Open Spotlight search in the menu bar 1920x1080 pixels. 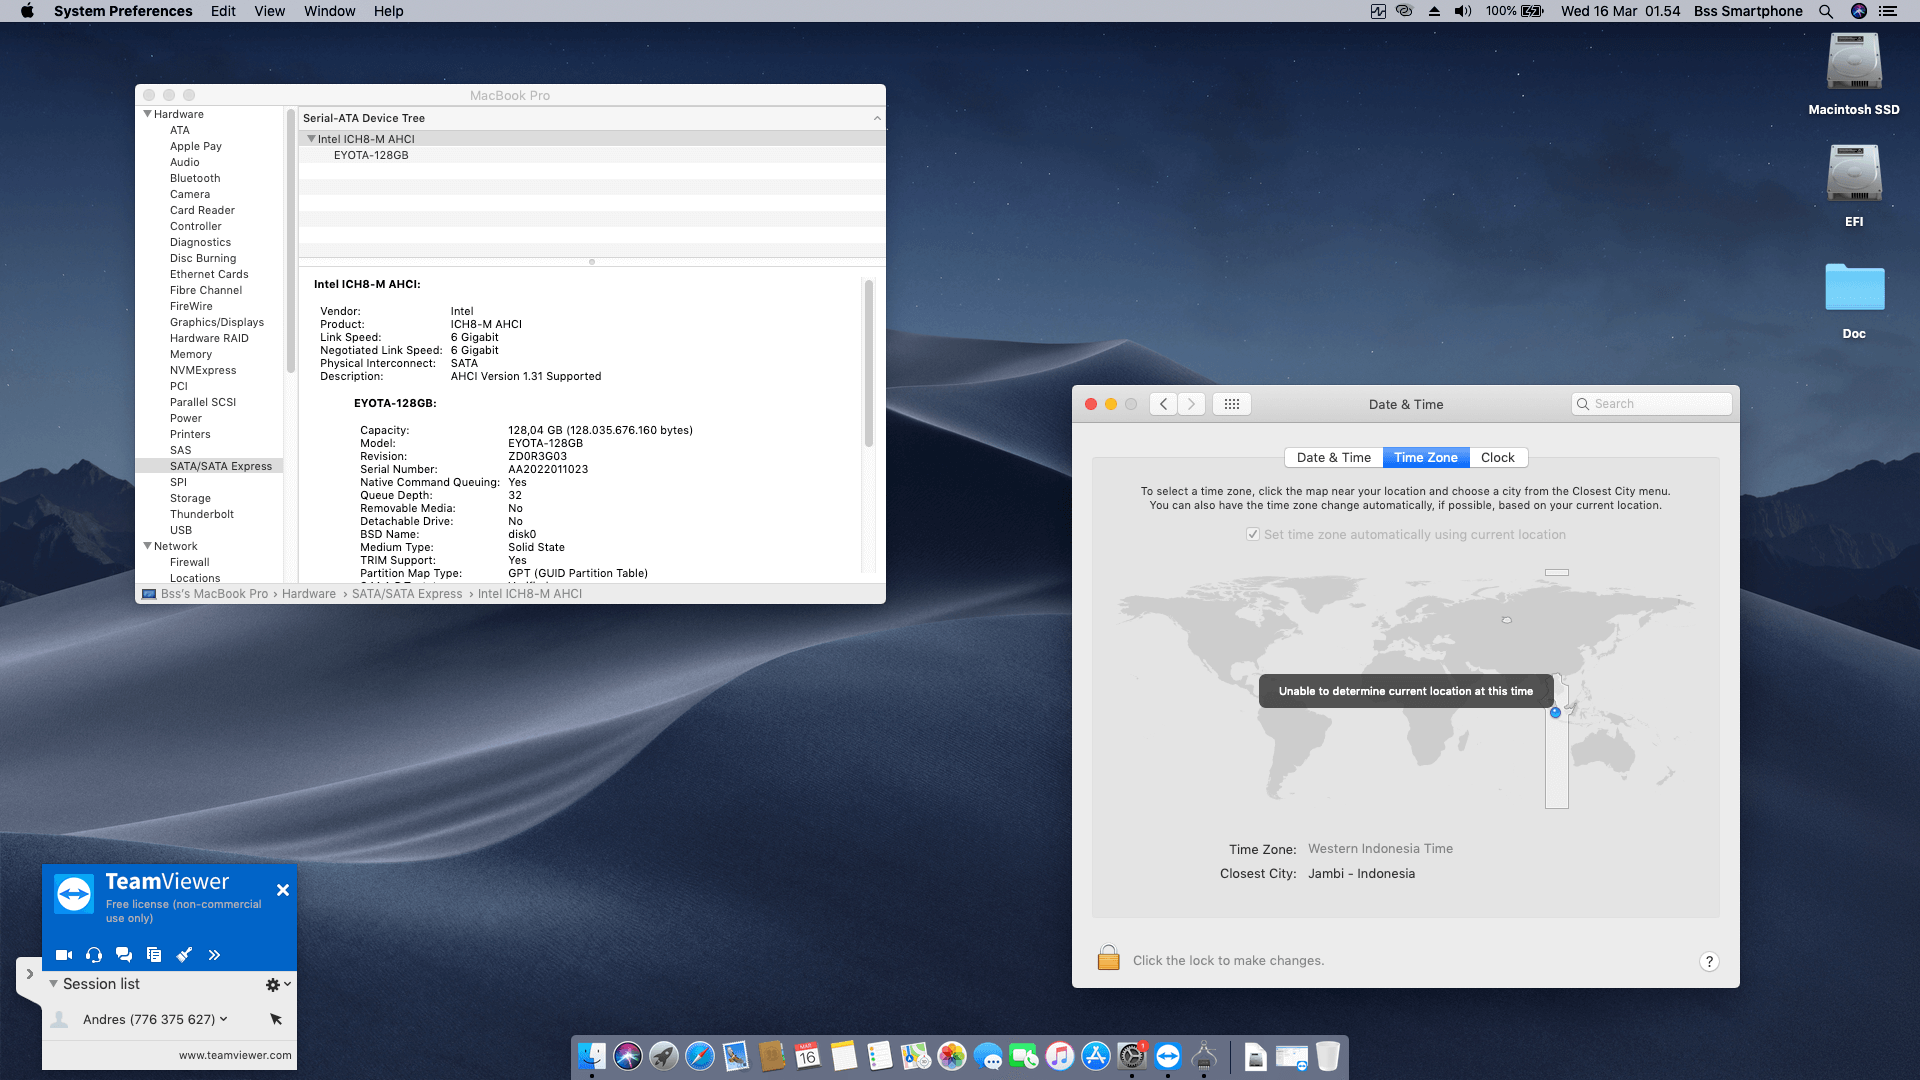click(x=1826, y=11)
